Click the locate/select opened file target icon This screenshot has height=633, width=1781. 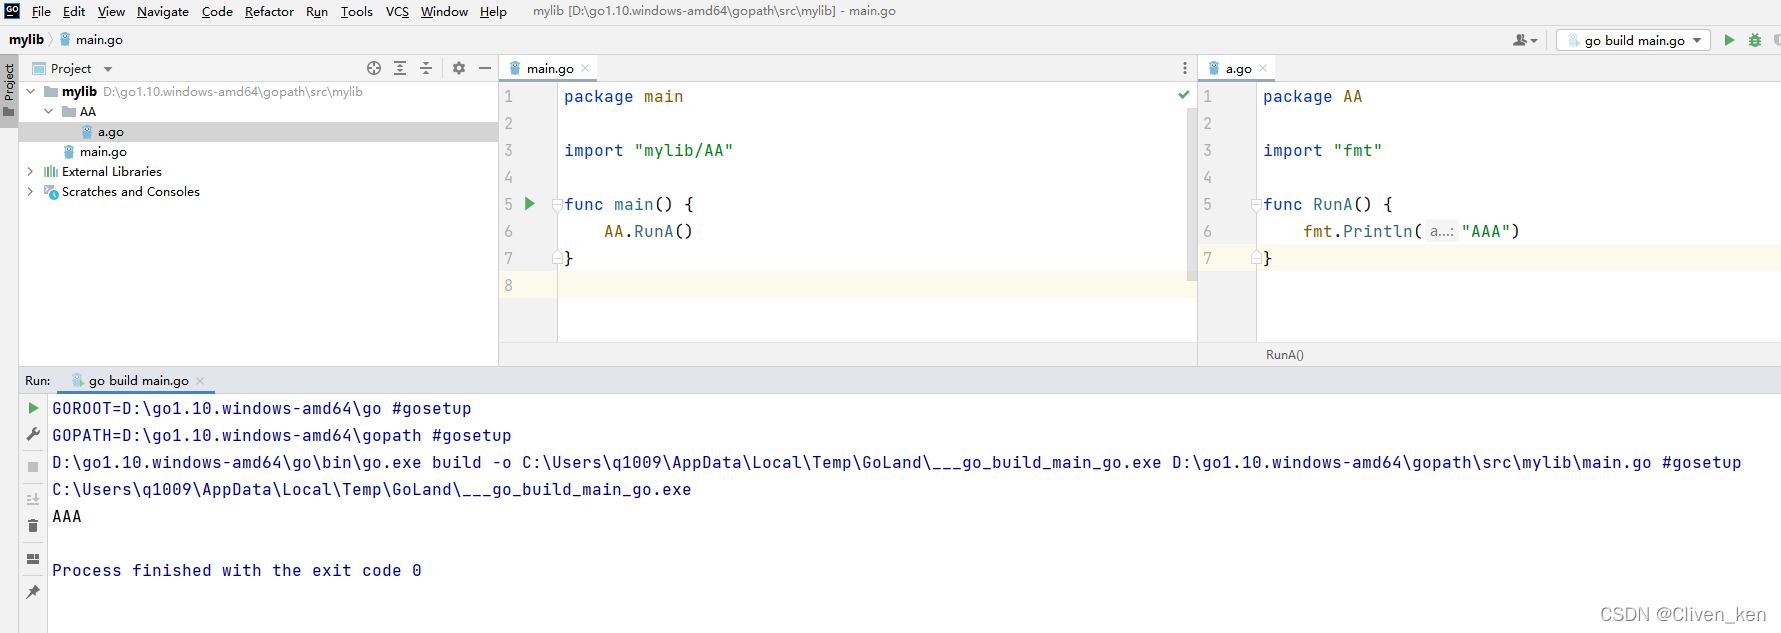(374, 68)
